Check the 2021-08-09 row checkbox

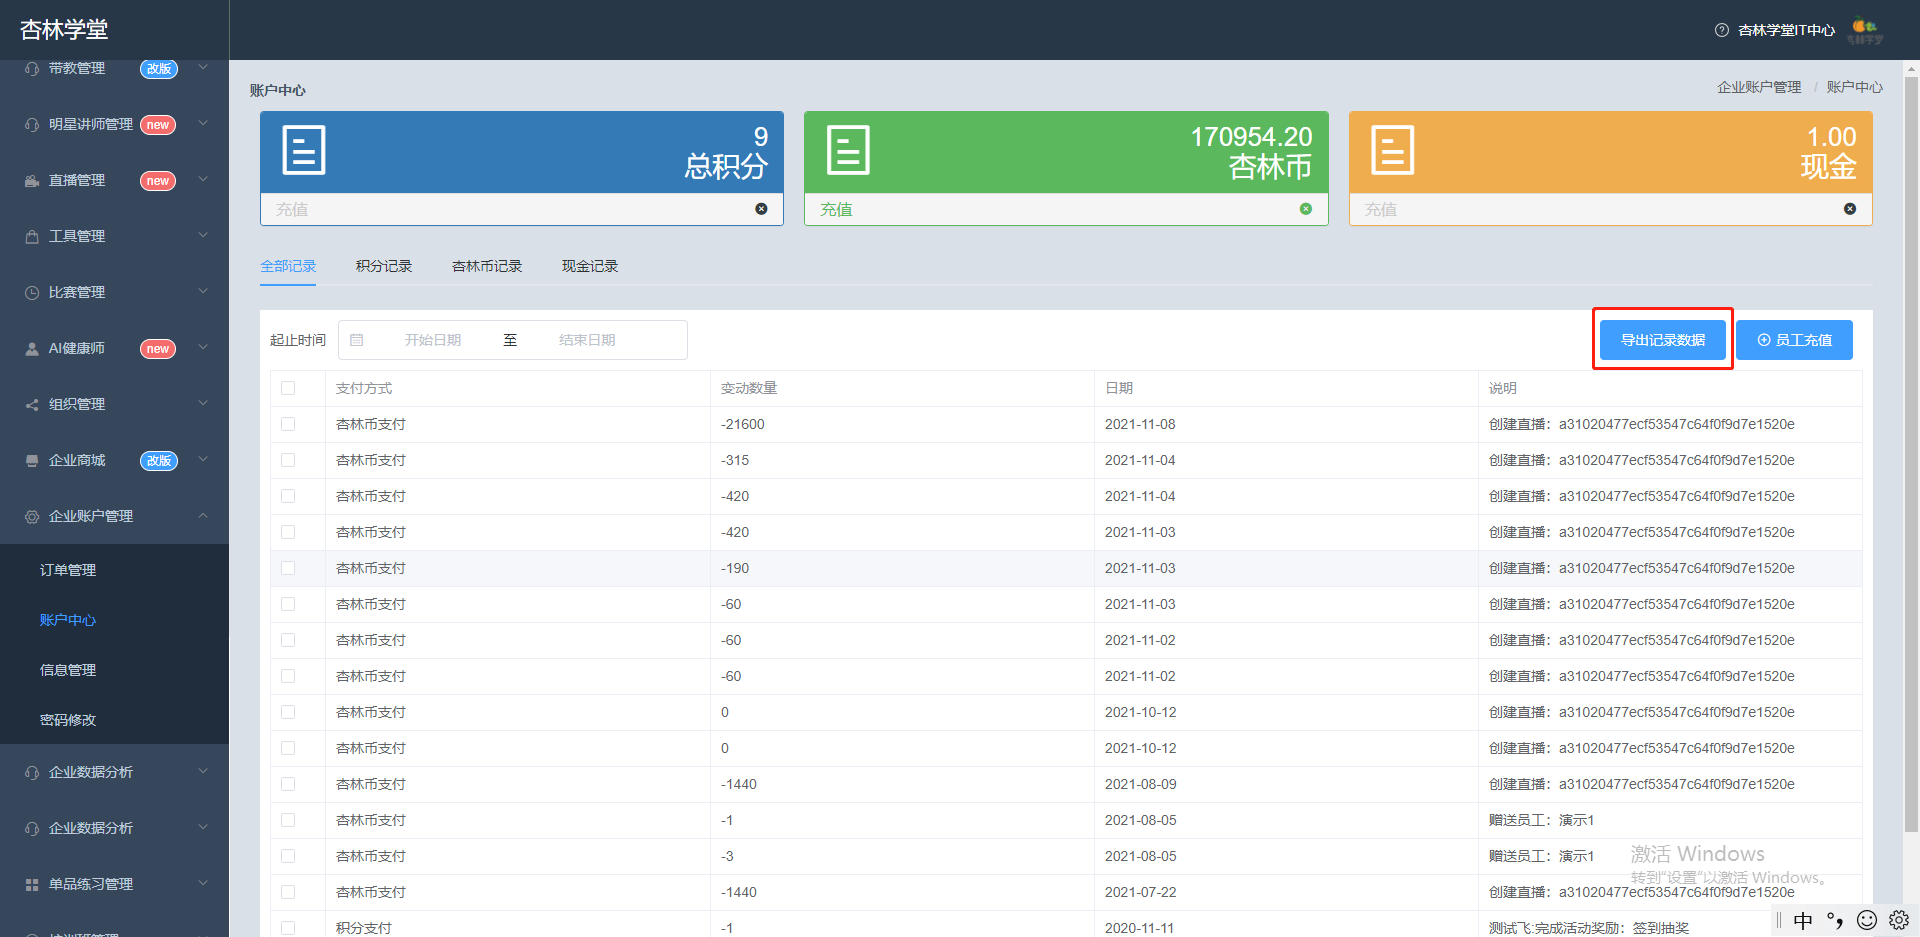(288, 784)
